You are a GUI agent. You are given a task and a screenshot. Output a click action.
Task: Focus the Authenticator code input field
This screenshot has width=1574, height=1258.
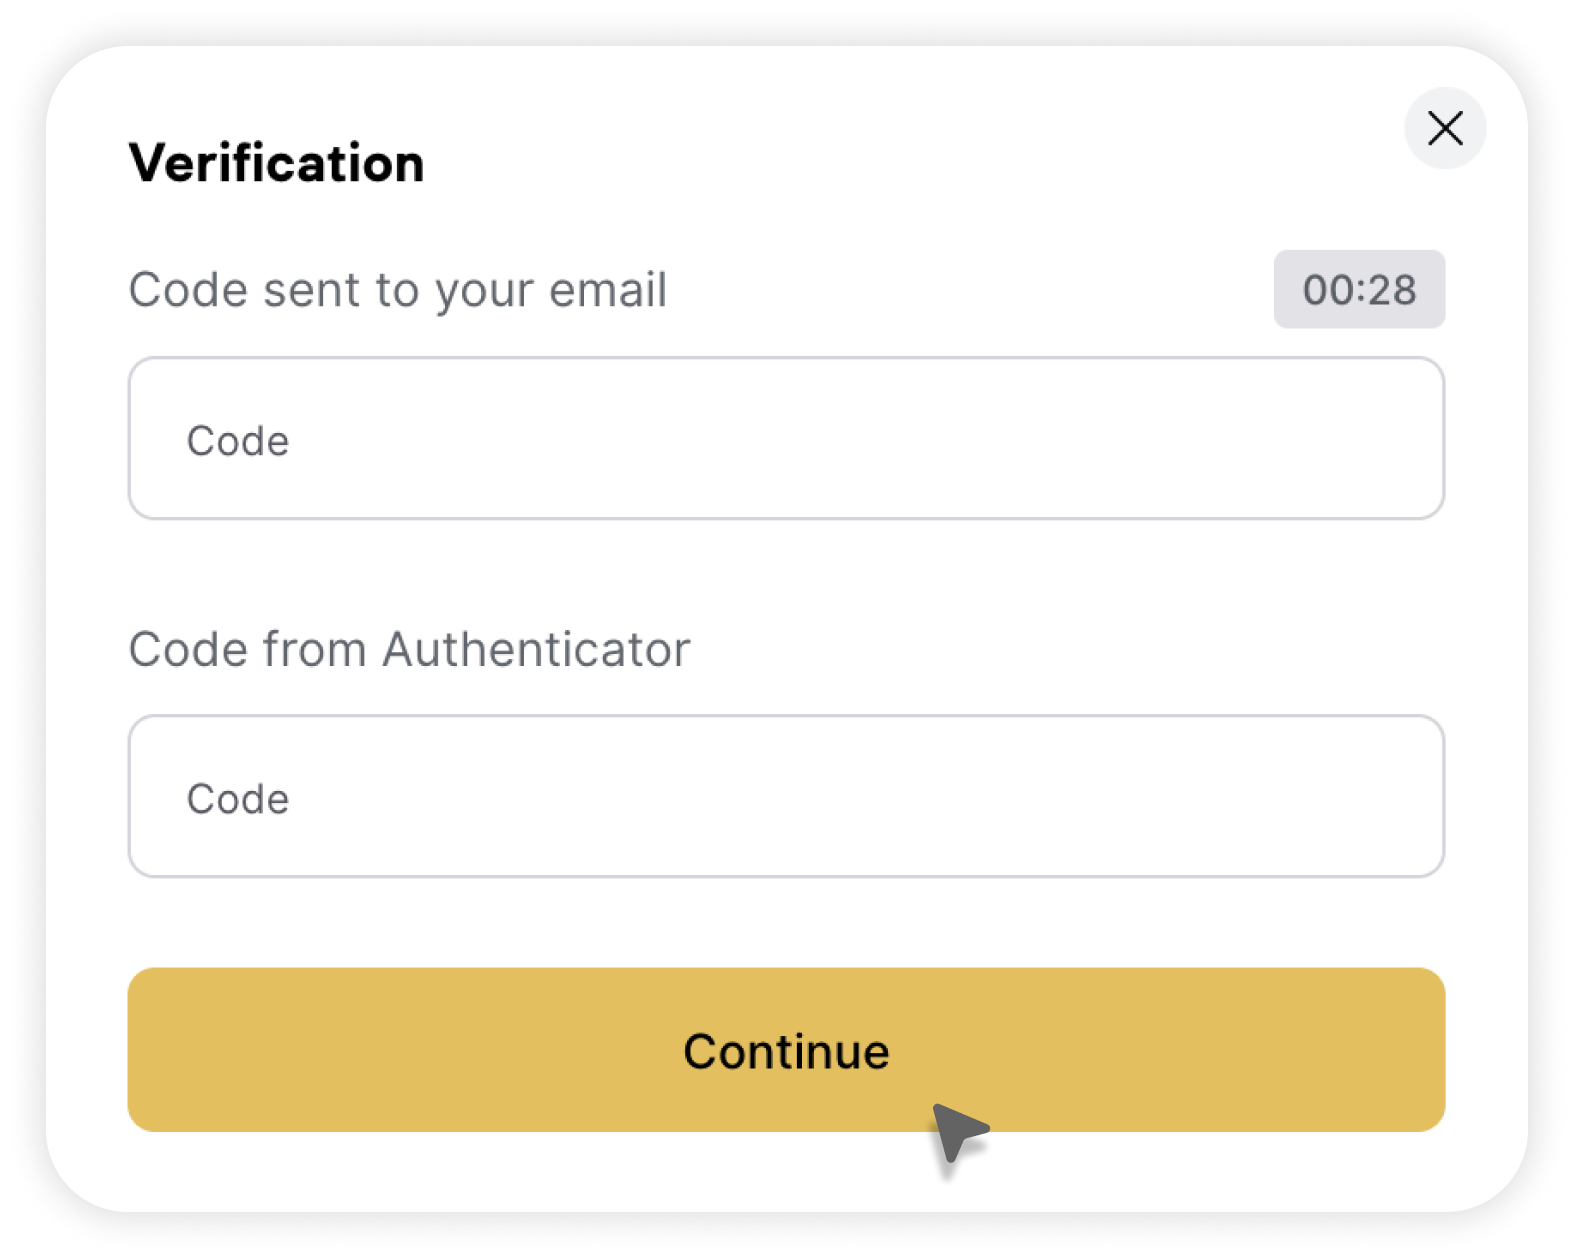[786, 796]
